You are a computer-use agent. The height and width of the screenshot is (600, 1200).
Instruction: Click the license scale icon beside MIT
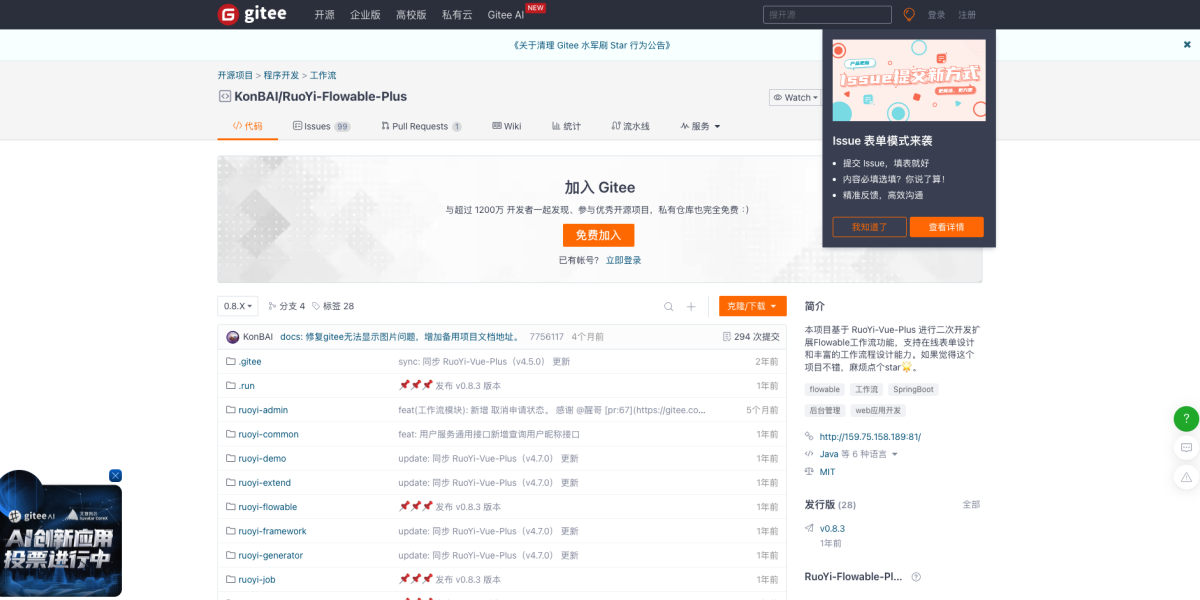[x=809, y=471]
